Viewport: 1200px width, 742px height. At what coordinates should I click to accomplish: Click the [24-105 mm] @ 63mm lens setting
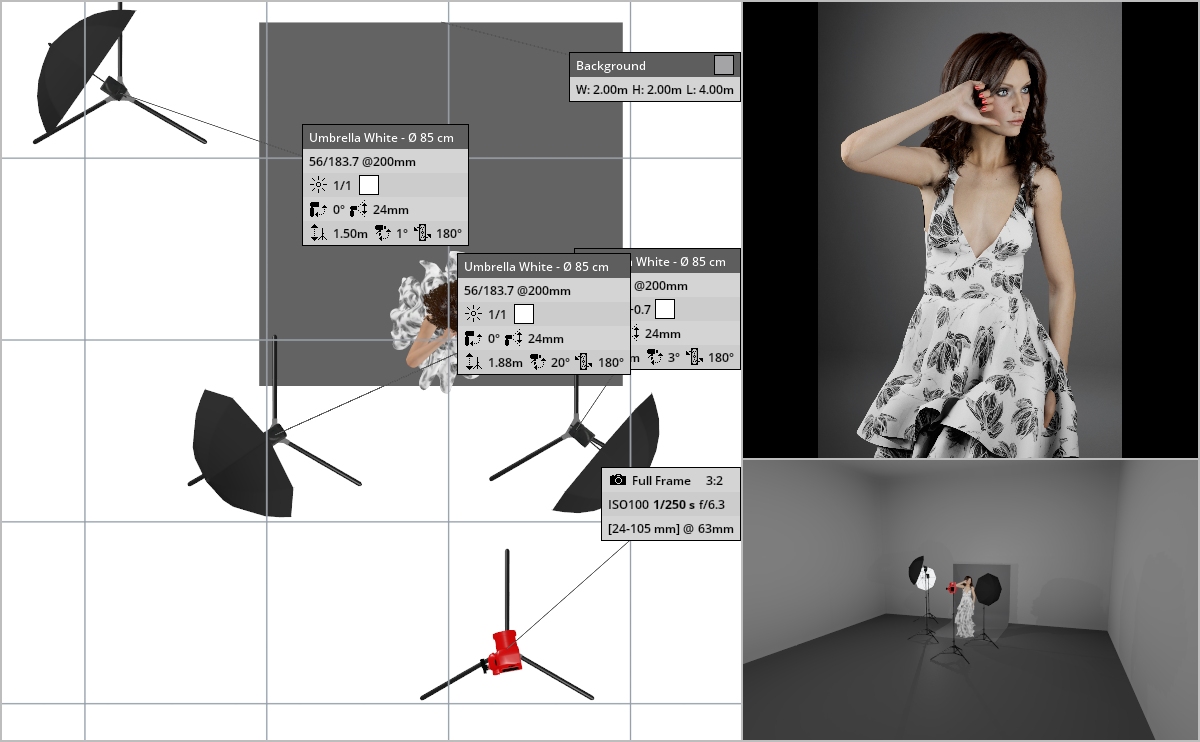(670, 528)
